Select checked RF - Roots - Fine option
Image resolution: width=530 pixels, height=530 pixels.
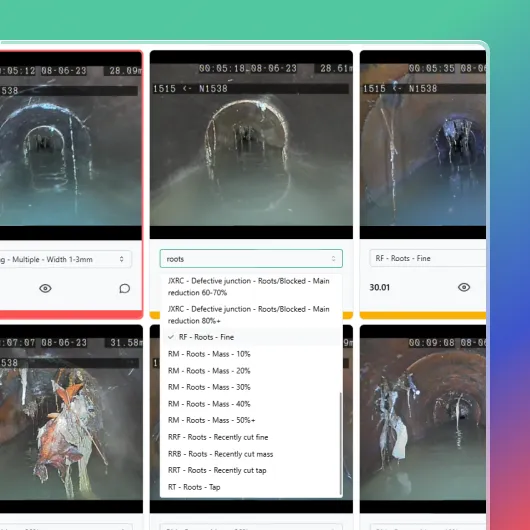[251, 337]
